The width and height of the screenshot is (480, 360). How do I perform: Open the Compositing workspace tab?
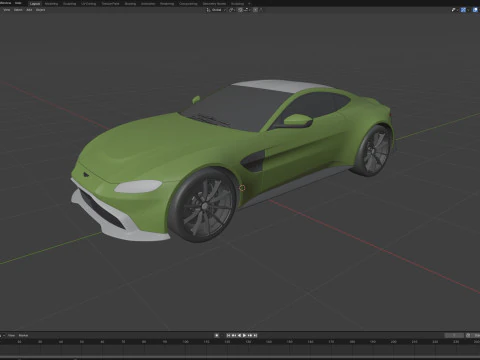[x=188, y=4]
